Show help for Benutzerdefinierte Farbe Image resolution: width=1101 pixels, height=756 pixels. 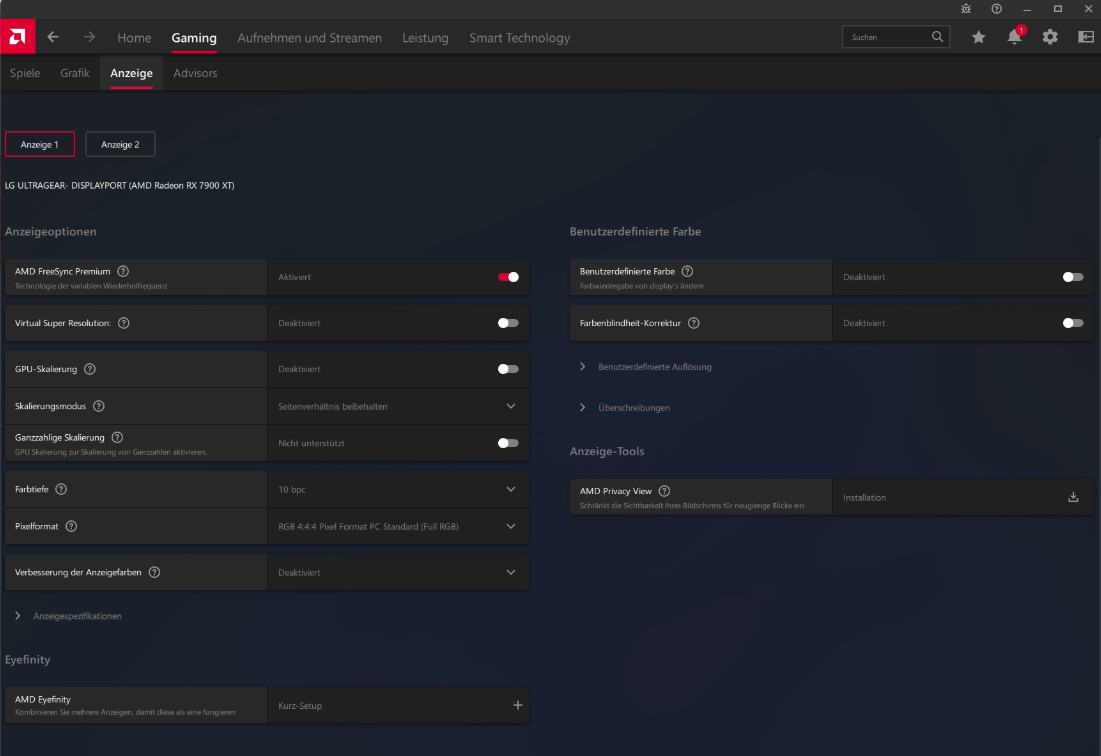687,271
